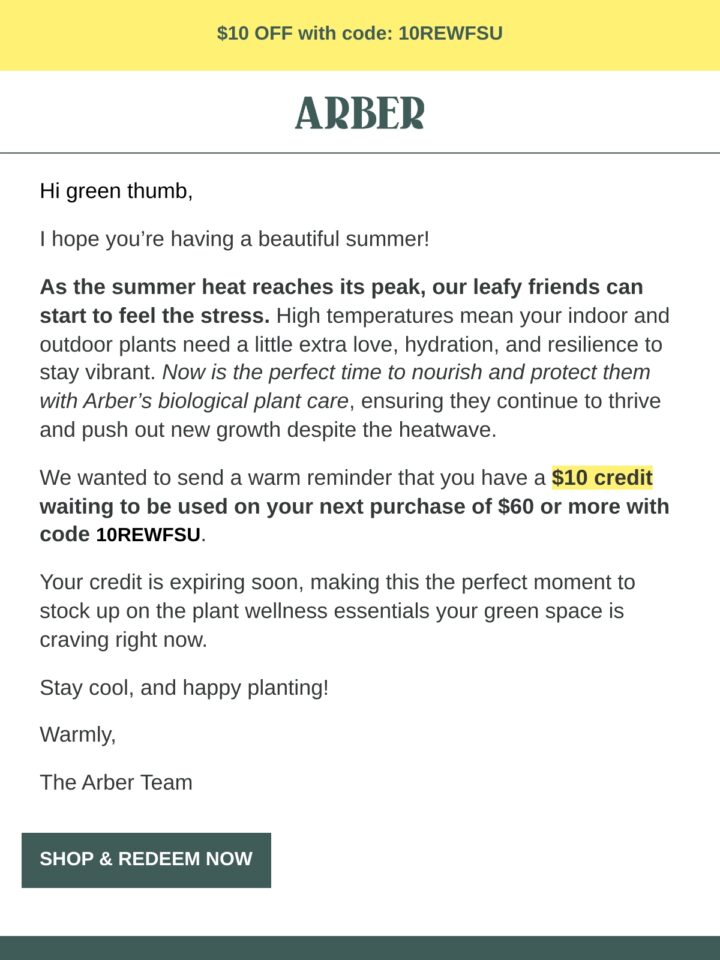
Task: Click 'The Arber Team' signature
Action: pos(116,782)
